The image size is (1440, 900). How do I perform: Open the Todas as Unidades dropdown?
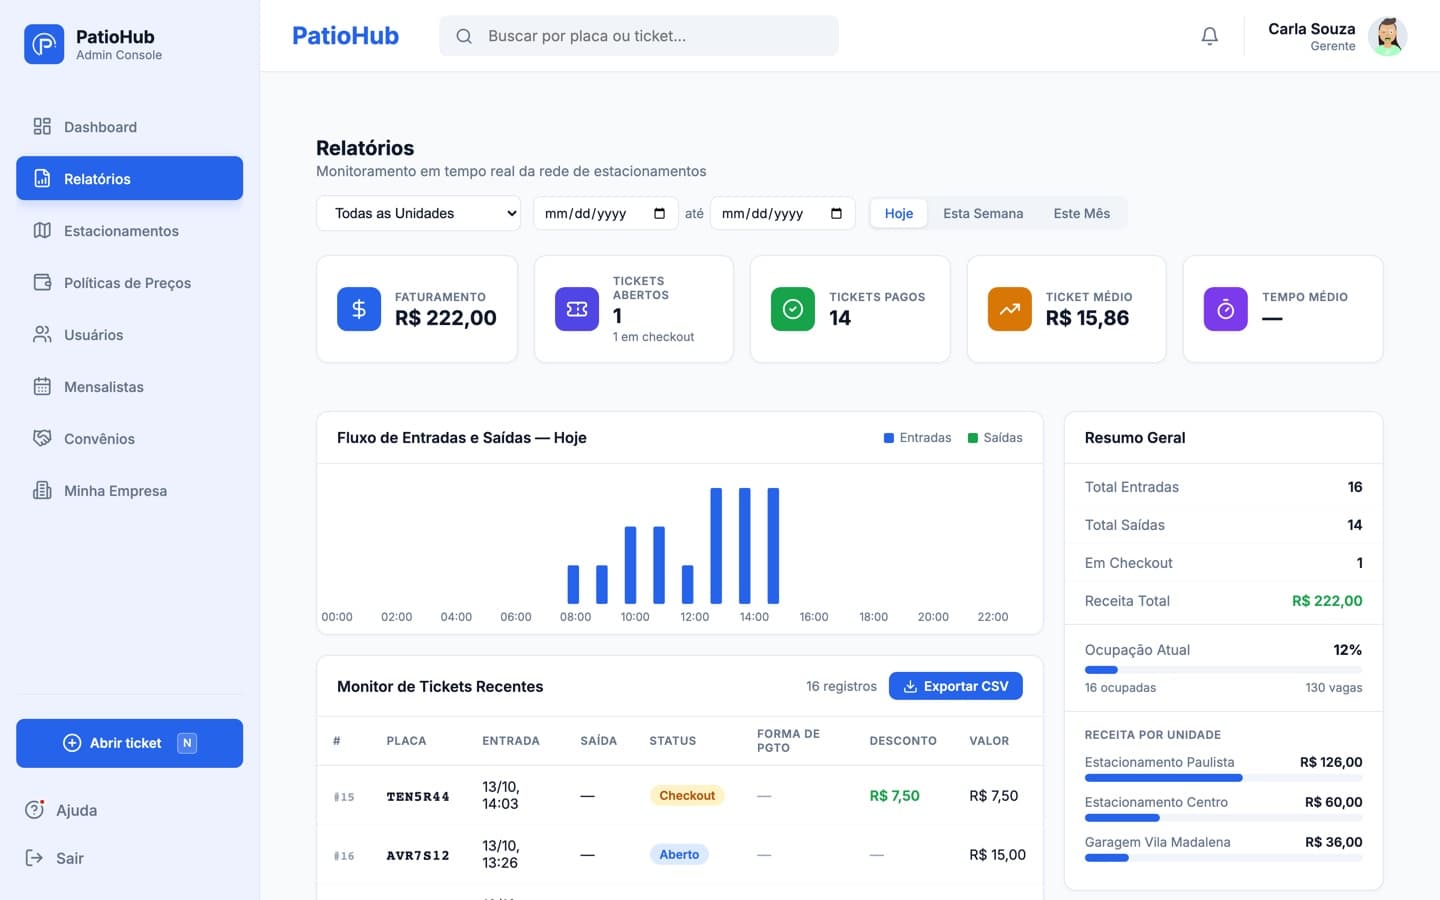tap(418, 213)
